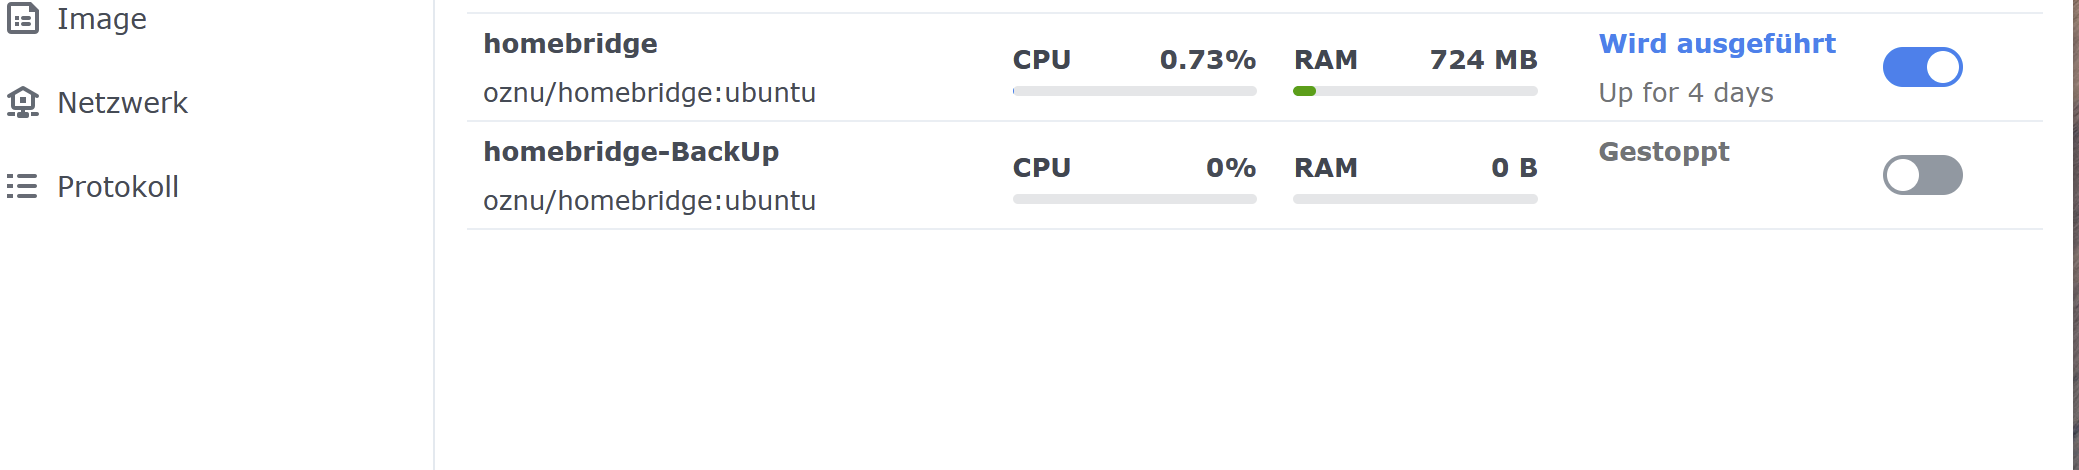Turn off the homebridge container toggle
Viewport: 2079px width, 470px height.
[x=1922, y=67]
